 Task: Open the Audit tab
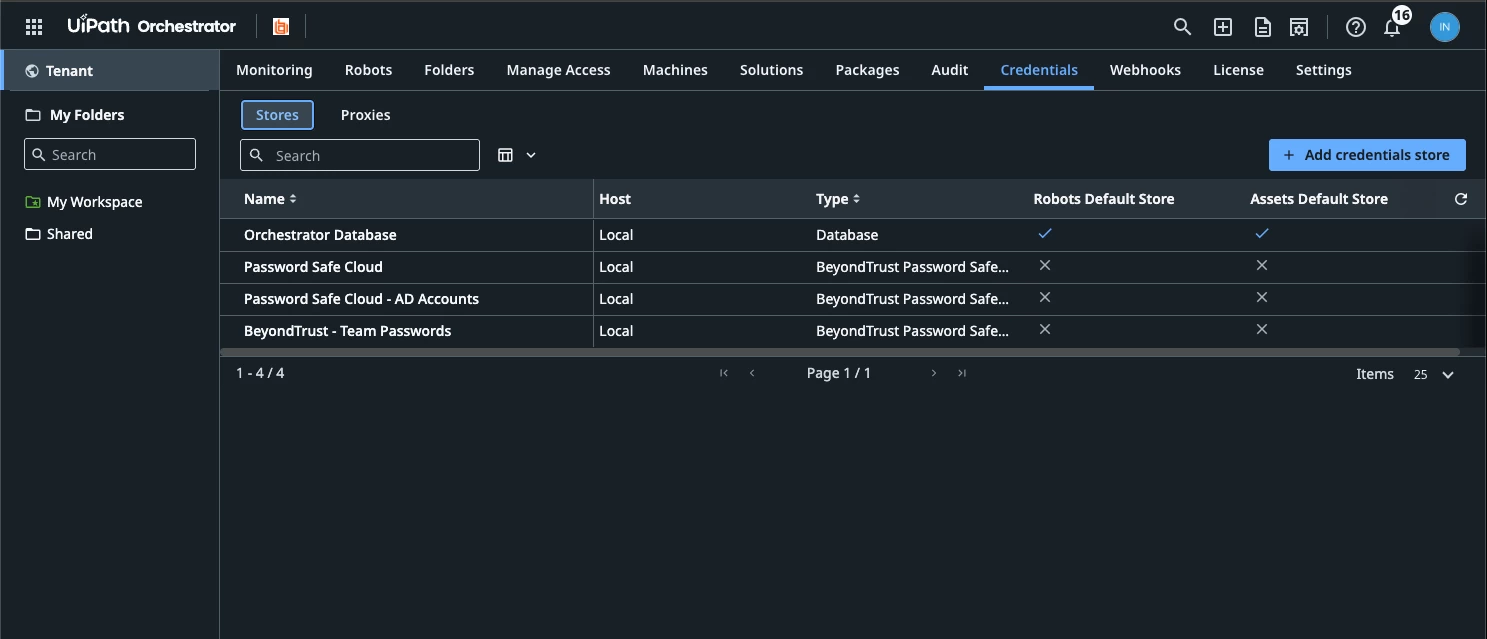949,70
